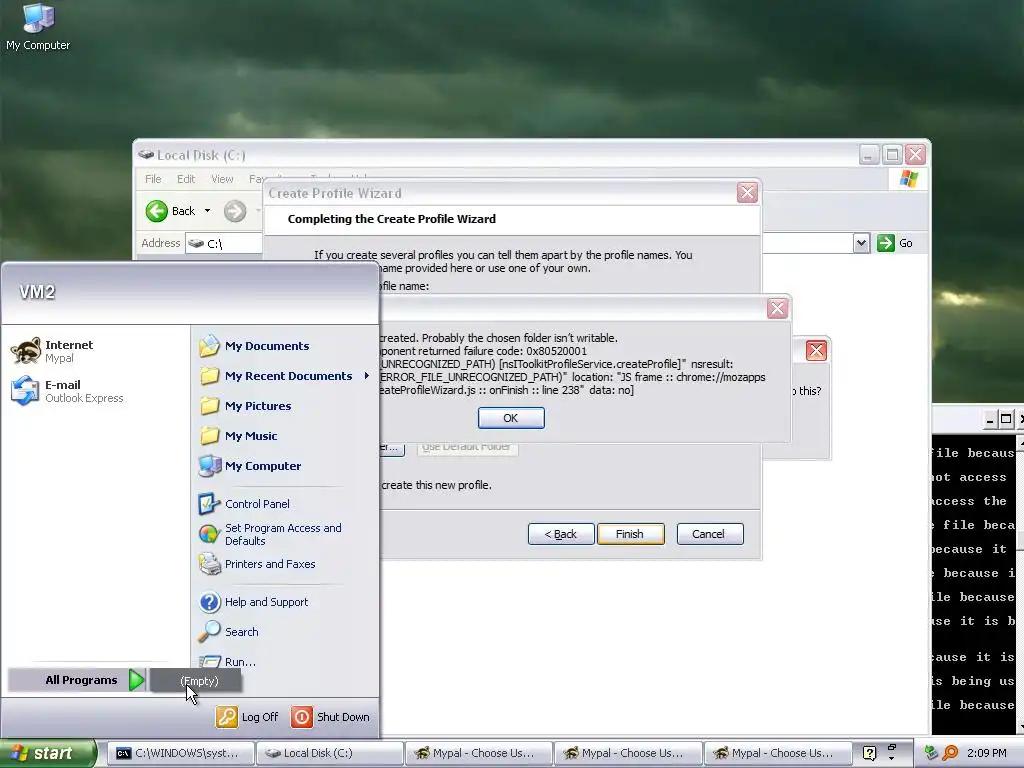
Task: Click the (Empty) All Programs item
Action: click(197, 680)
